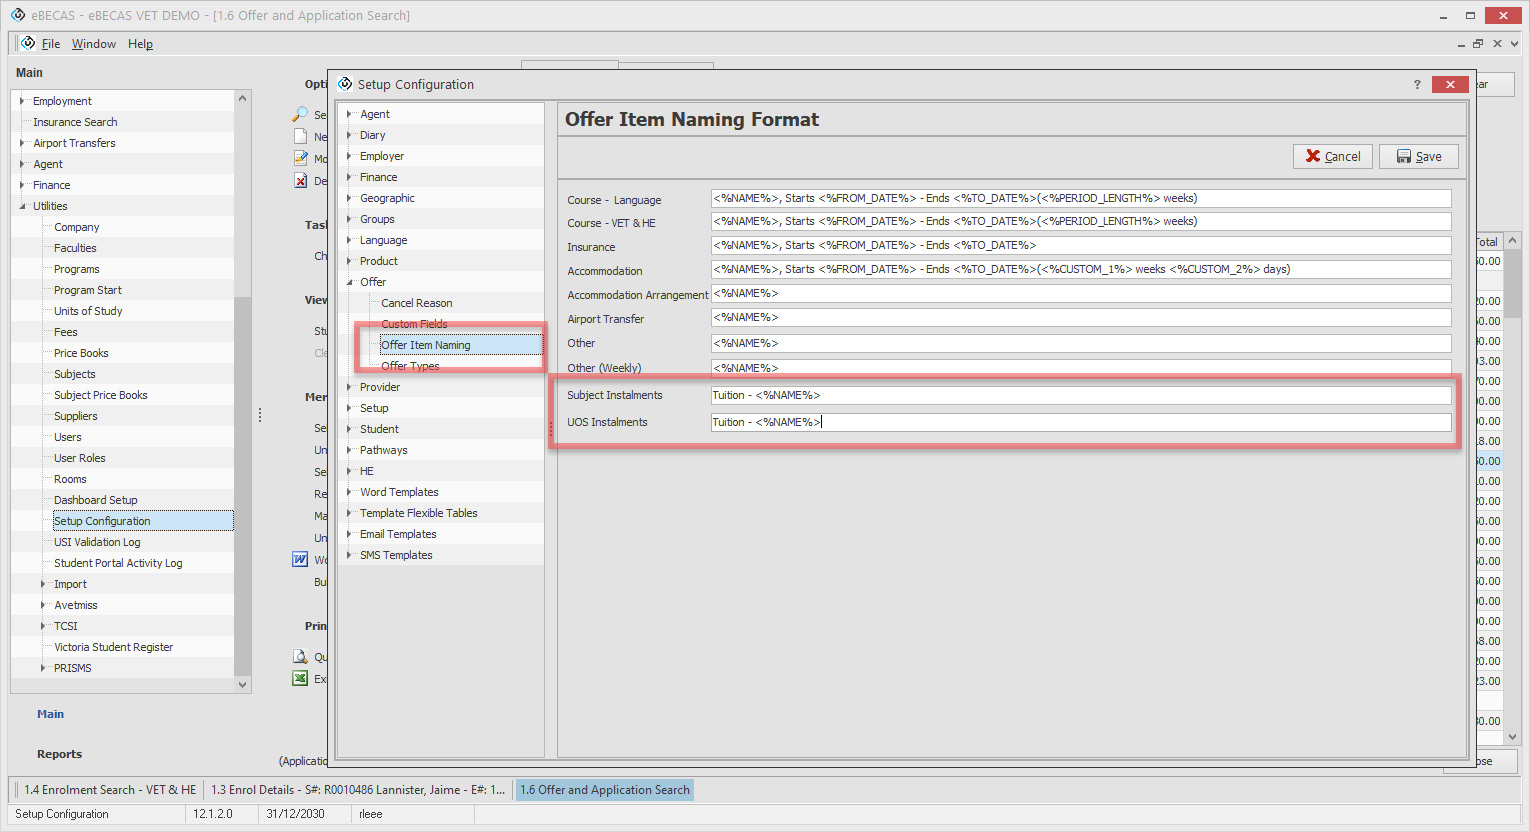Switch to 1.4 Enrolment Search tab
This screenshot has width=1530, height=832.
(109, 790)
